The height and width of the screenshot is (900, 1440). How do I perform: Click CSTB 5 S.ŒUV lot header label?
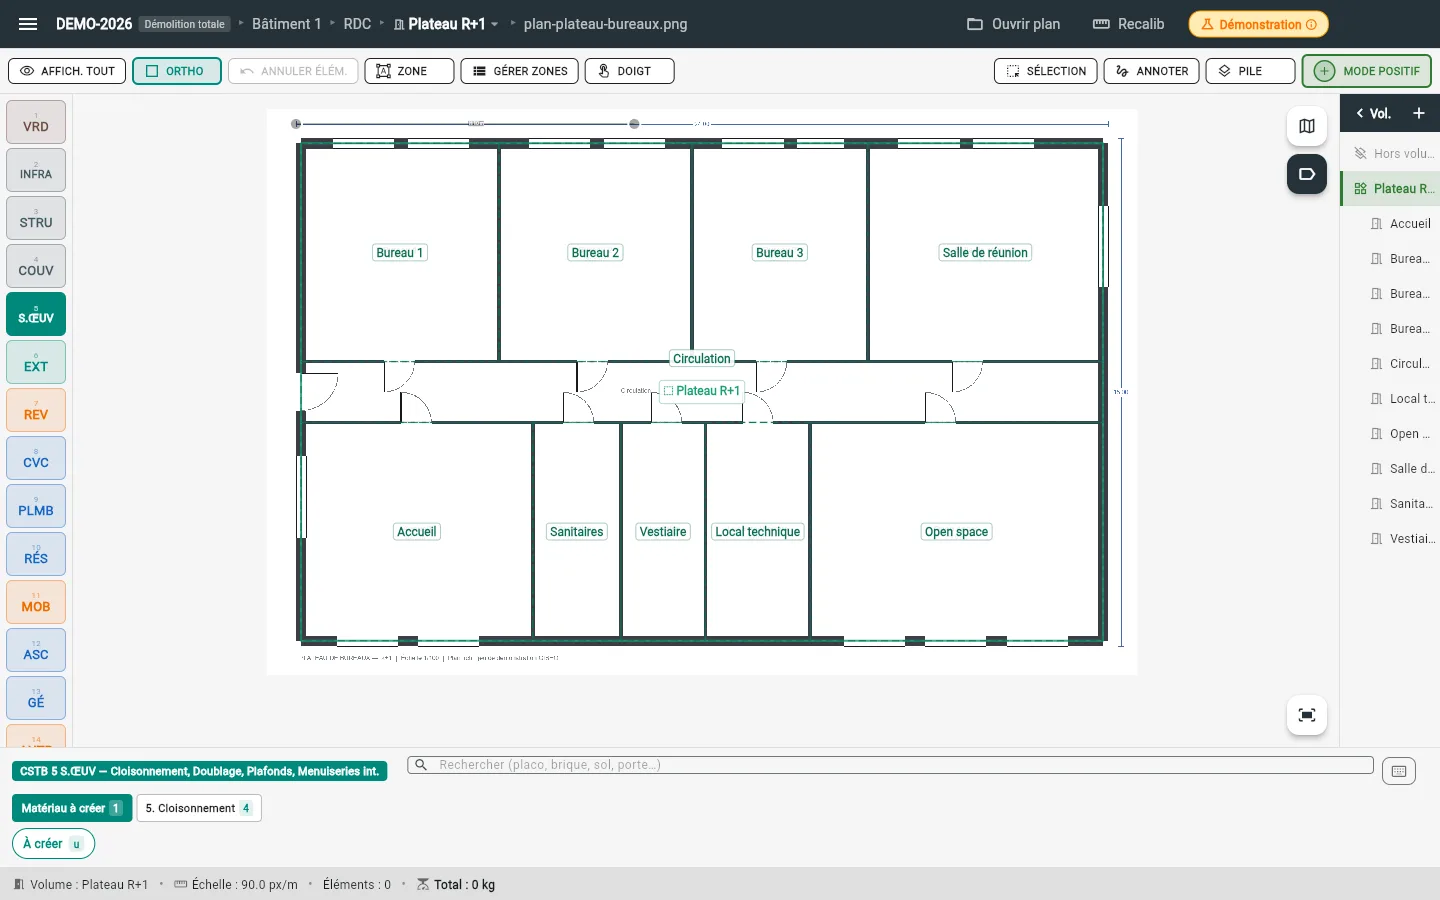click(x=200, y=771)
